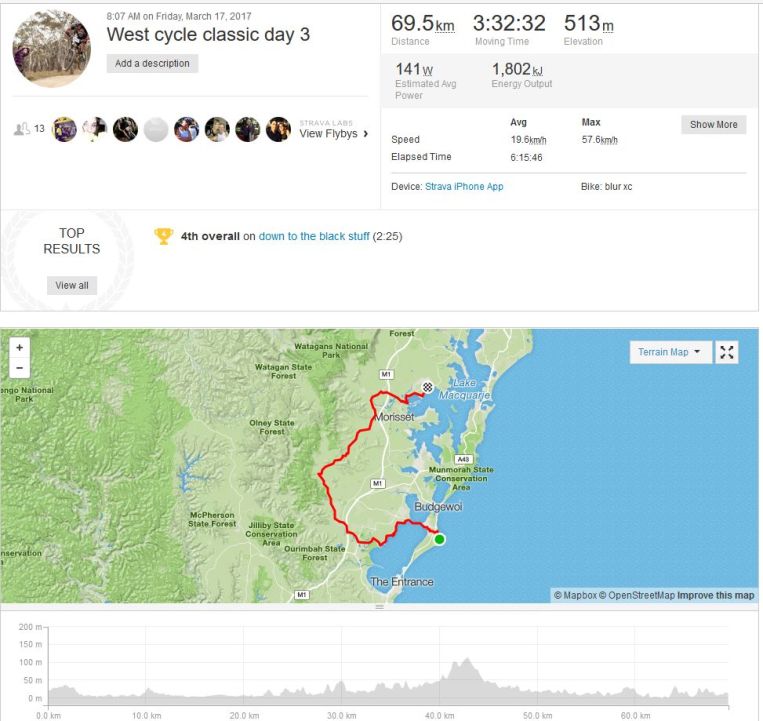The height and width of the screenshot is (721, 763).
Task: Click the blank grey placeholder avatar
Action: tap(156, 129)
